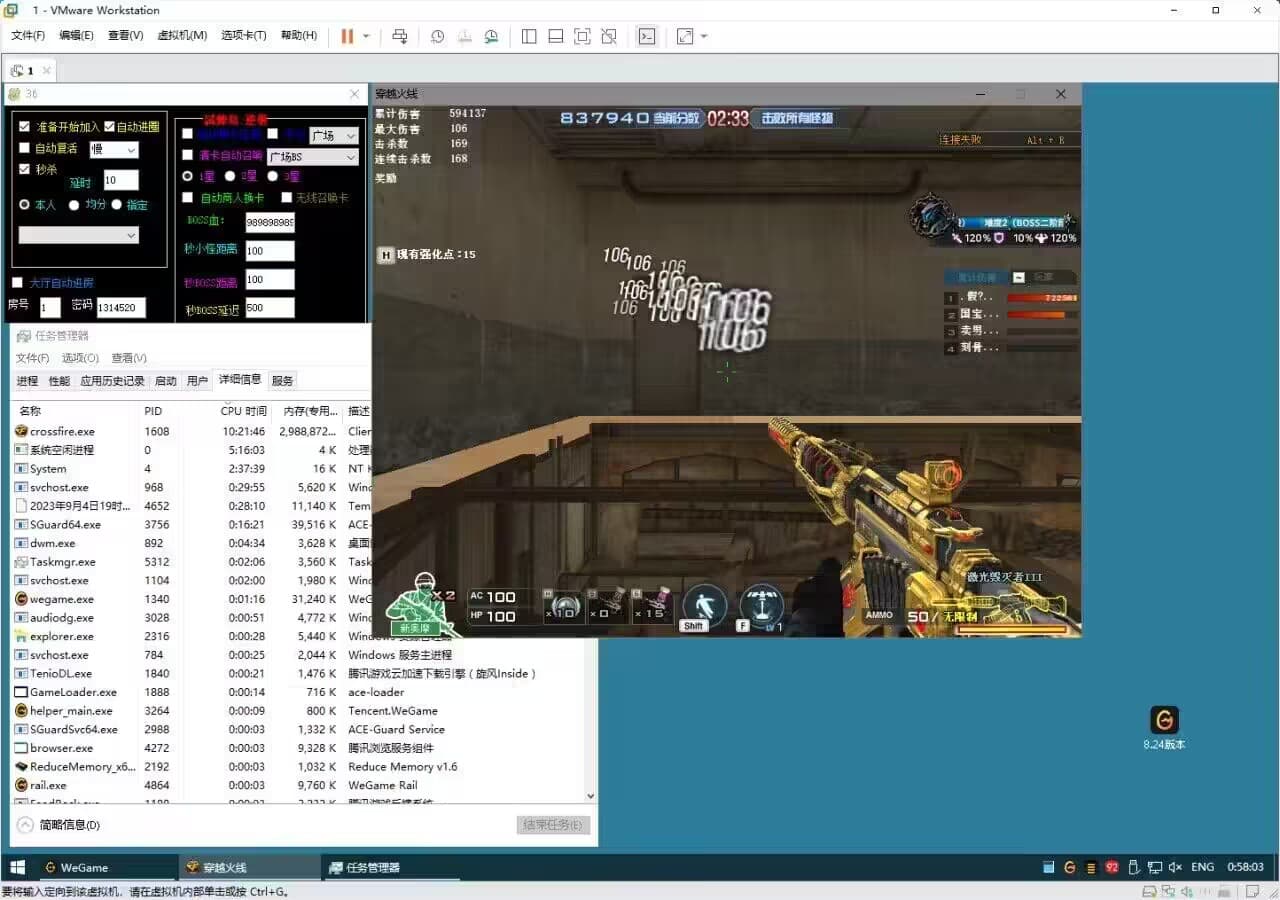Open the 虚拟机(M) menu

coord(182,35)
